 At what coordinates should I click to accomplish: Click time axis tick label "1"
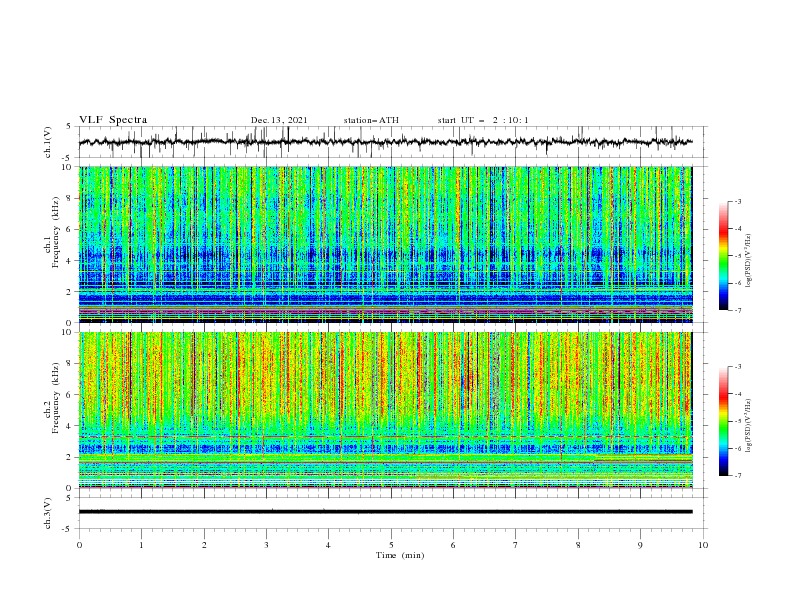point(141,545)
